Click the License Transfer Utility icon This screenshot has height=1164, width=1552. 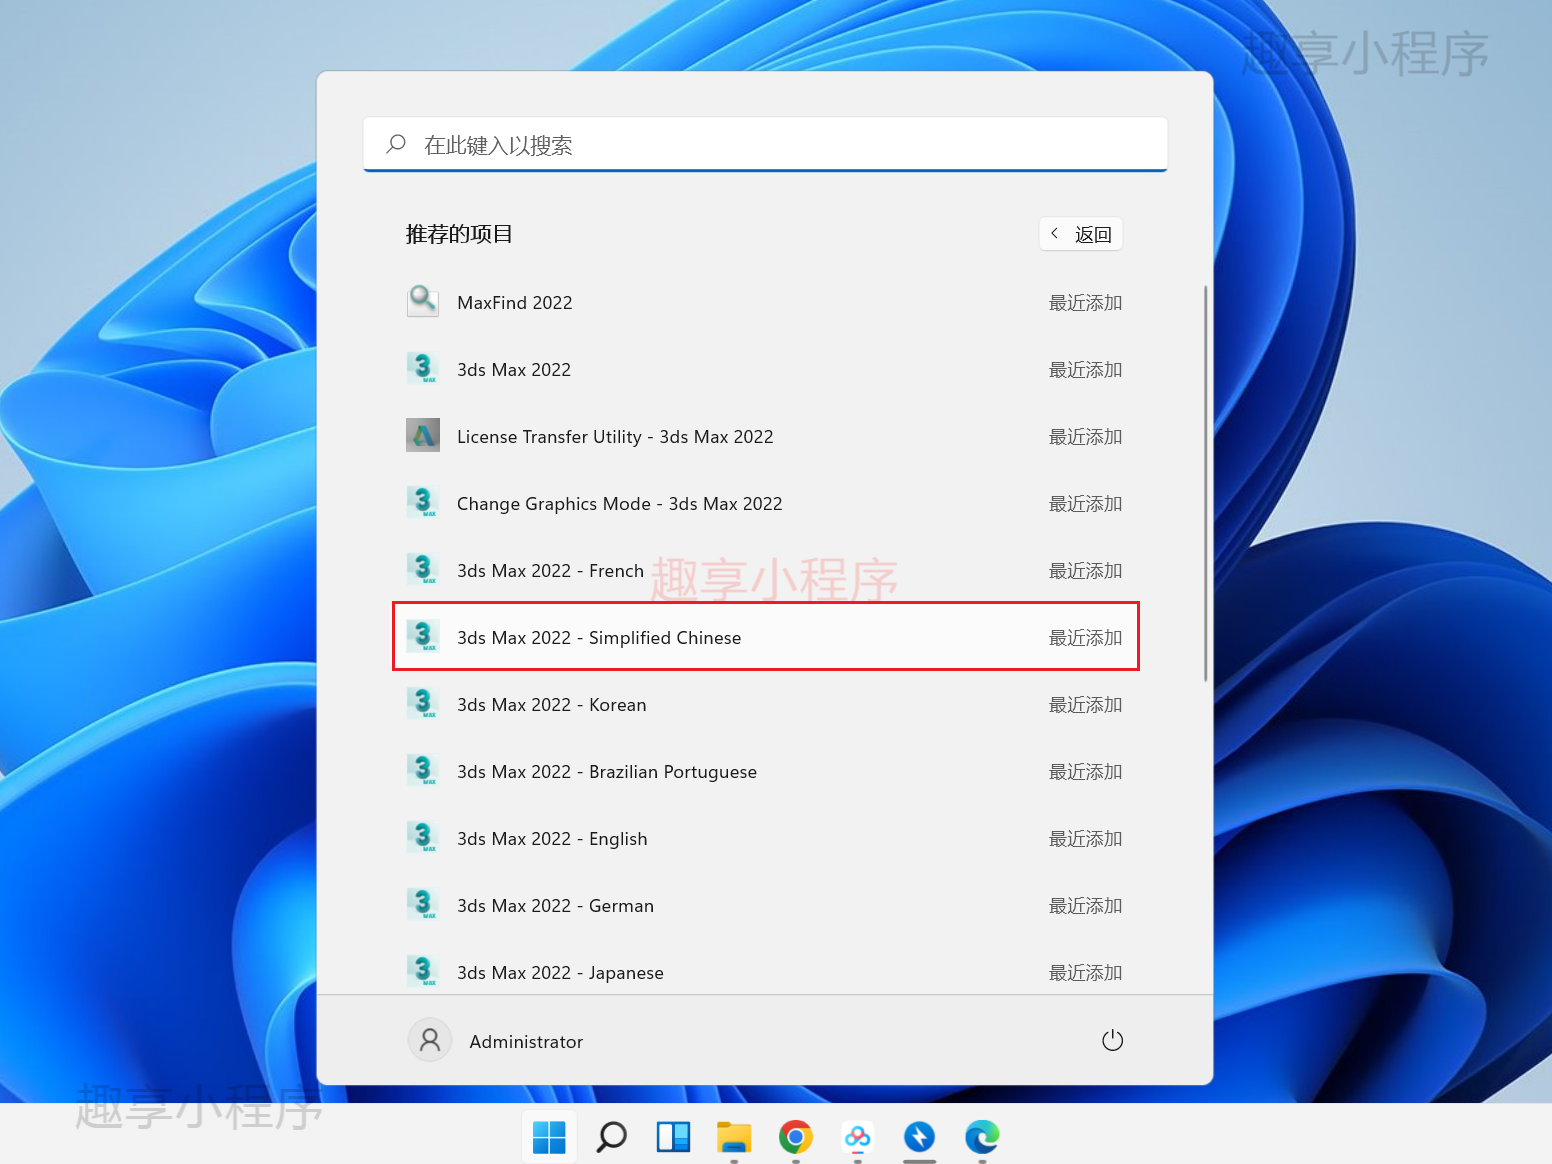click(423, 435)
